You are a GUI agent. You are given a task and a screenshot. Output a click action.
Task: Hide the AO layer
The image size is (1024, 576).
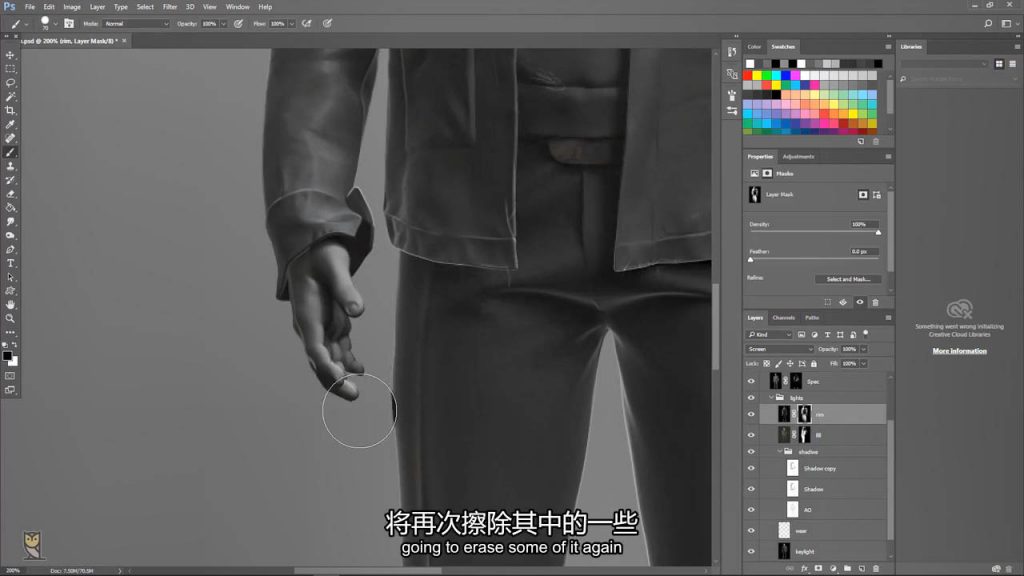tap(751, 510)
